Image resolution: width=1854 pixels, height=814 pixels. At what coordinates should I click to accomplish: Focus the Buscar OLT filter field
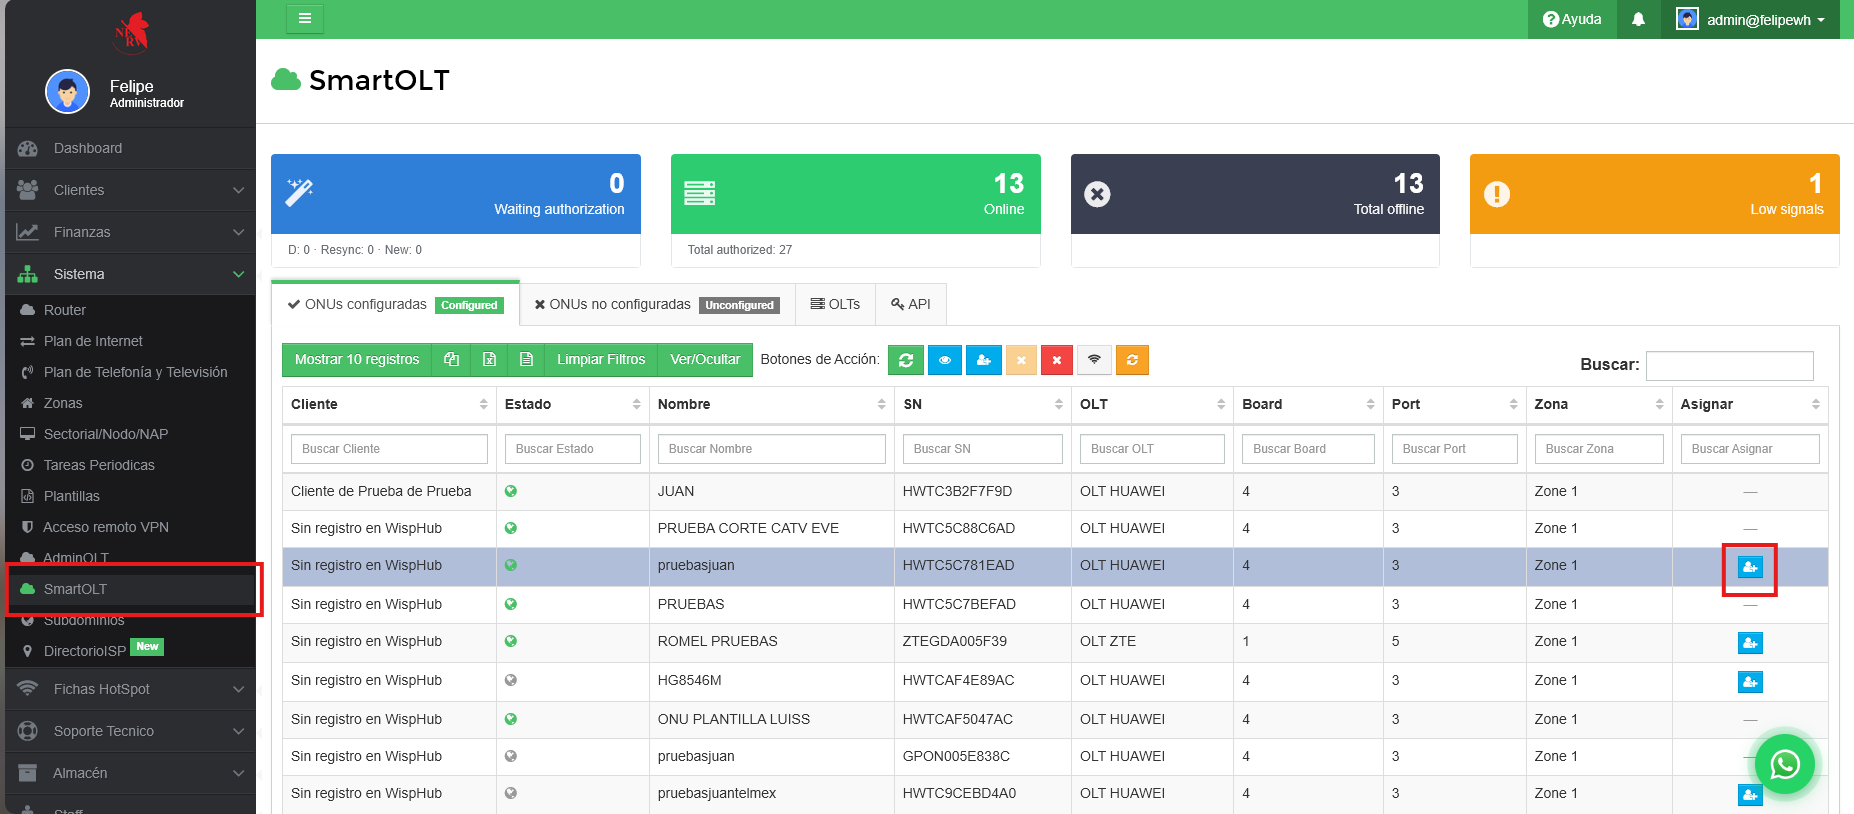(1152, 449)
